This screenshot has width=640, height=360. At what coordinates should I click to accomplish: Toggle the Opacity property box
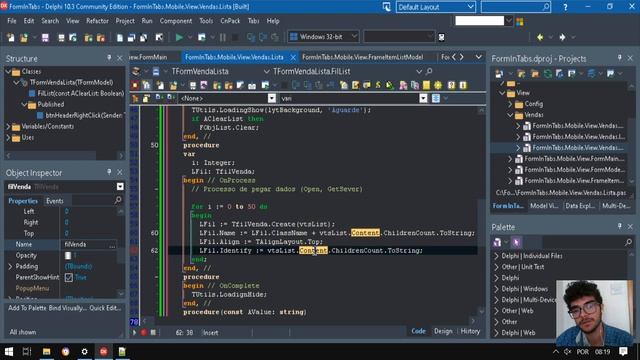coord(68,256)
